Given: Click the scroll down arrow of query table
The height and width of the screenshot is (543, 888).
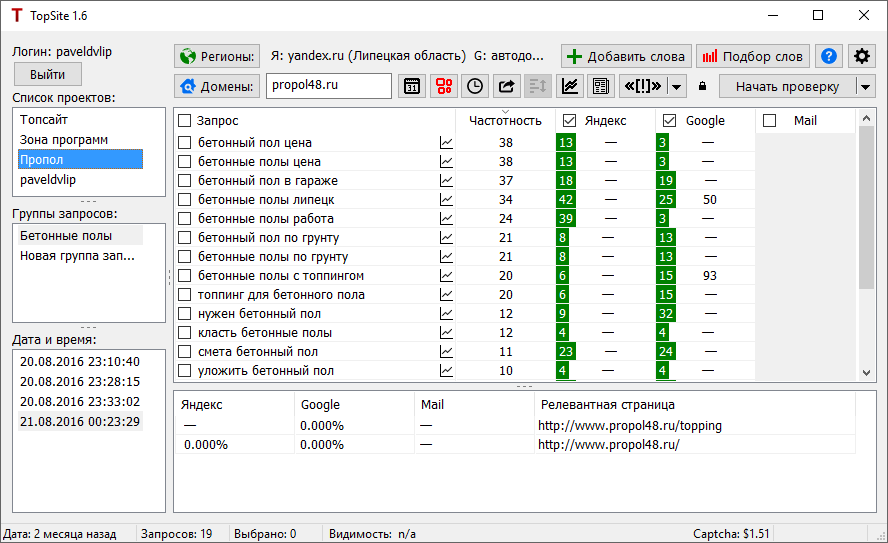Looking at the screenshot, I should pyautogui.click(x=866, y=373).
